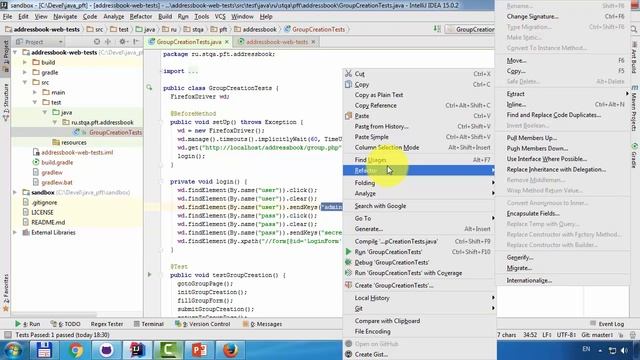The width and height of the screenshot is (640, 360).
Task: Switch to GroupCreationTests.java editor tab
Action: 189,42
